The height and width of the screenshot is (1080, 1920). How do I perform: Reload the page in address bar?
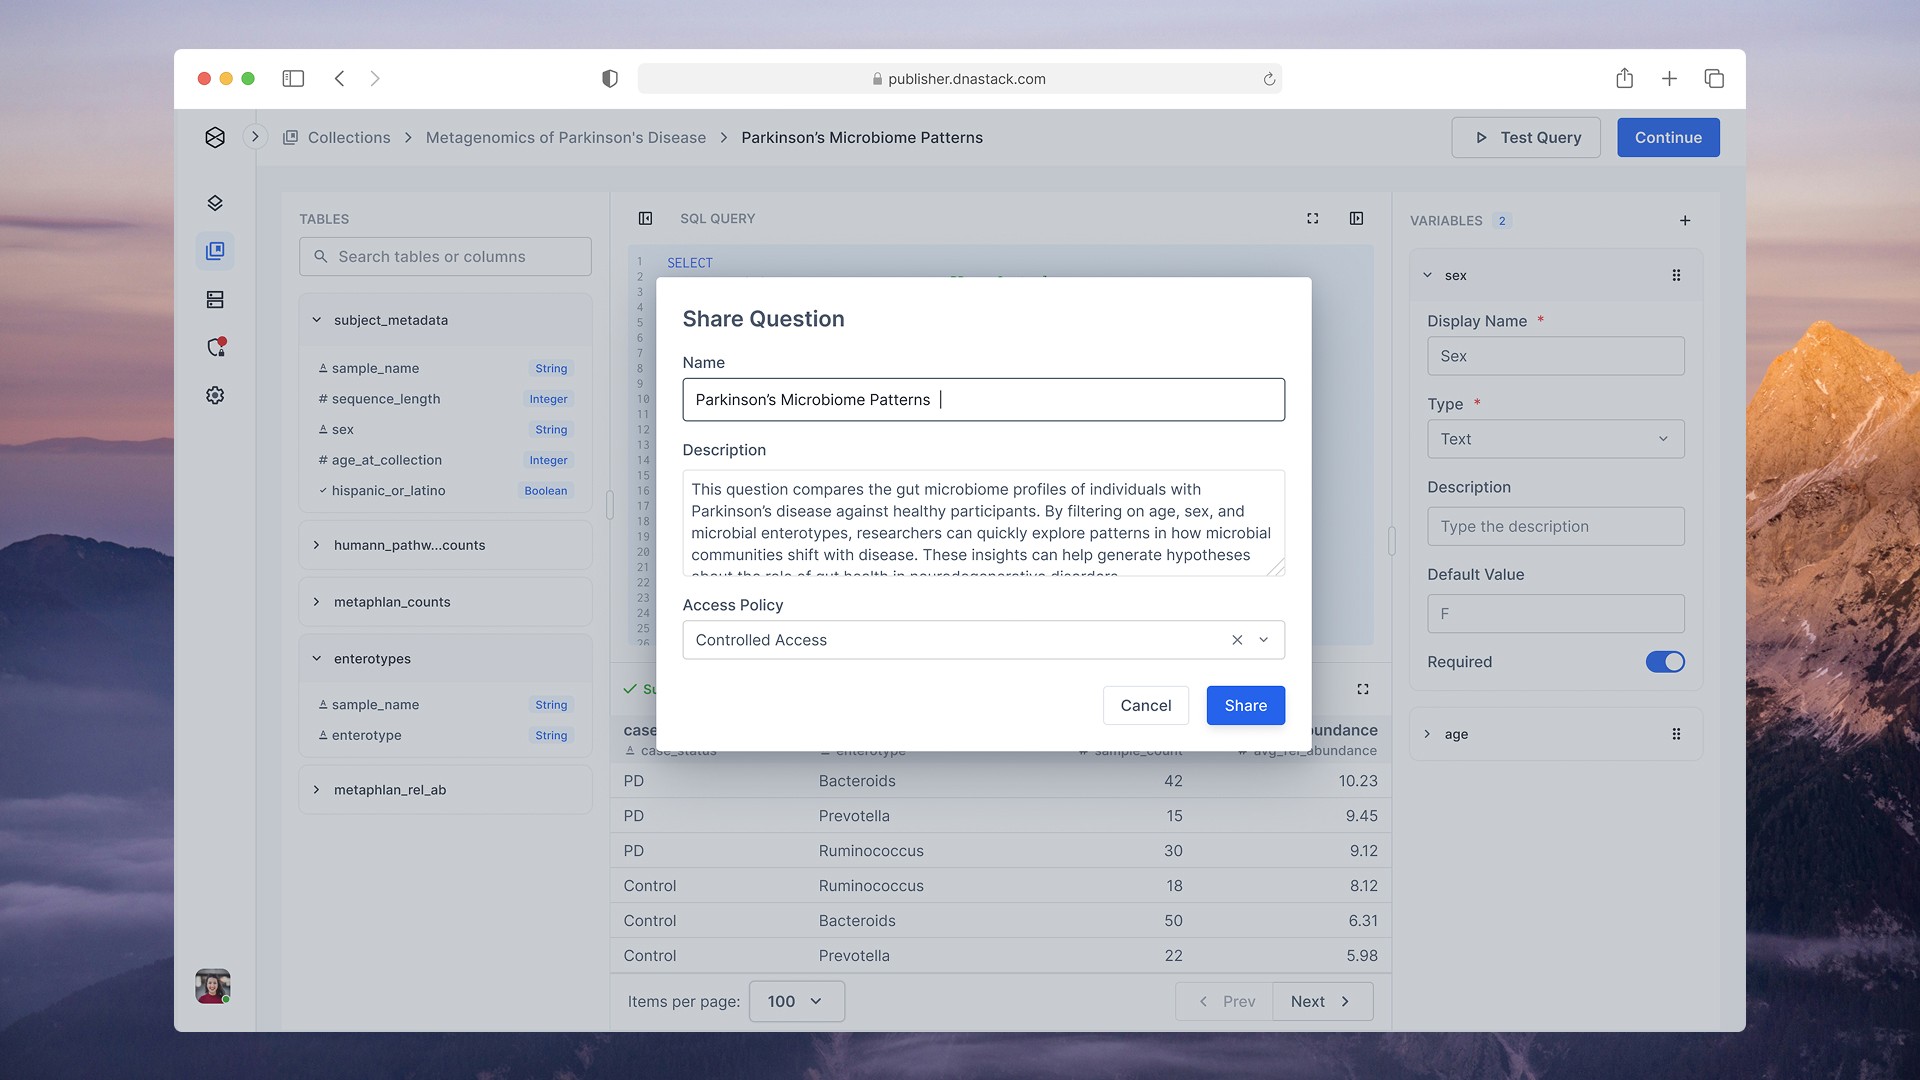(x=1269, y=79)
